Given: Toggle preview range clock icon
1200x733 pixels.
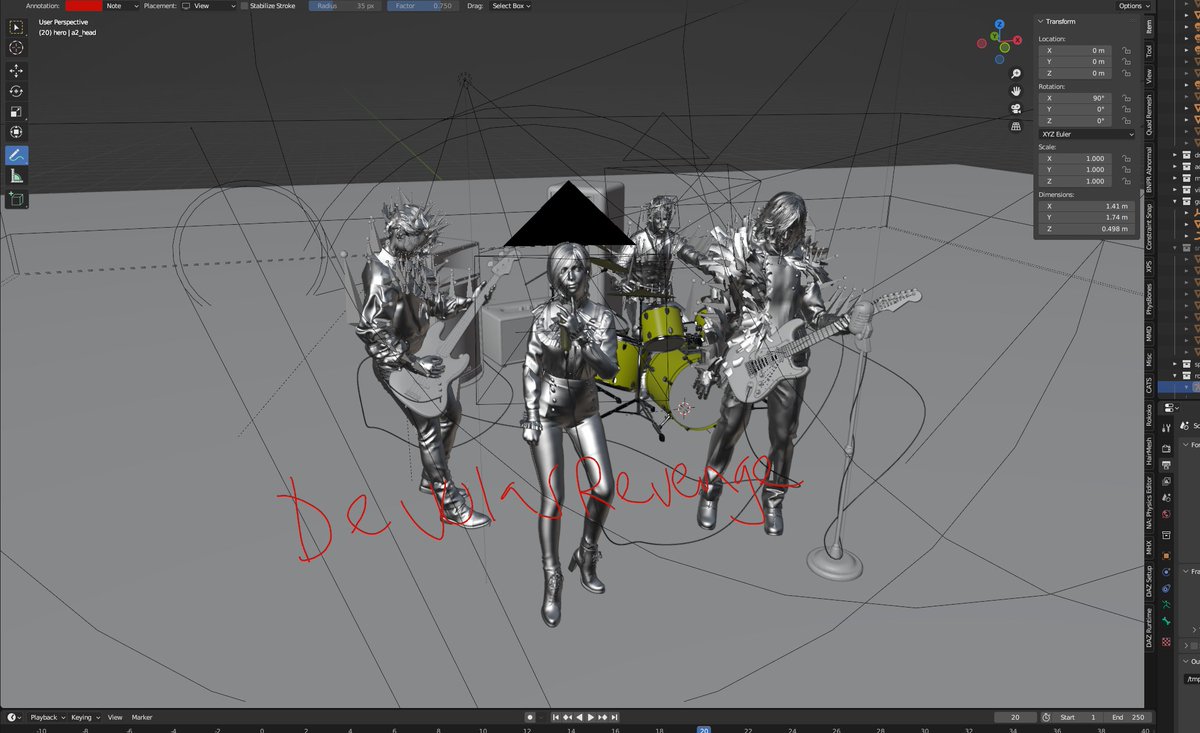Looking at the screenshot, I should click(x=1045, y=717).
